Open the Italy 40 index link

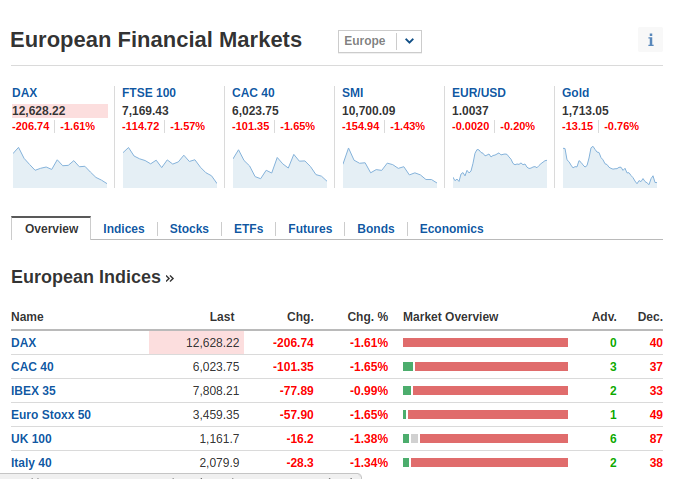(31, 463)
